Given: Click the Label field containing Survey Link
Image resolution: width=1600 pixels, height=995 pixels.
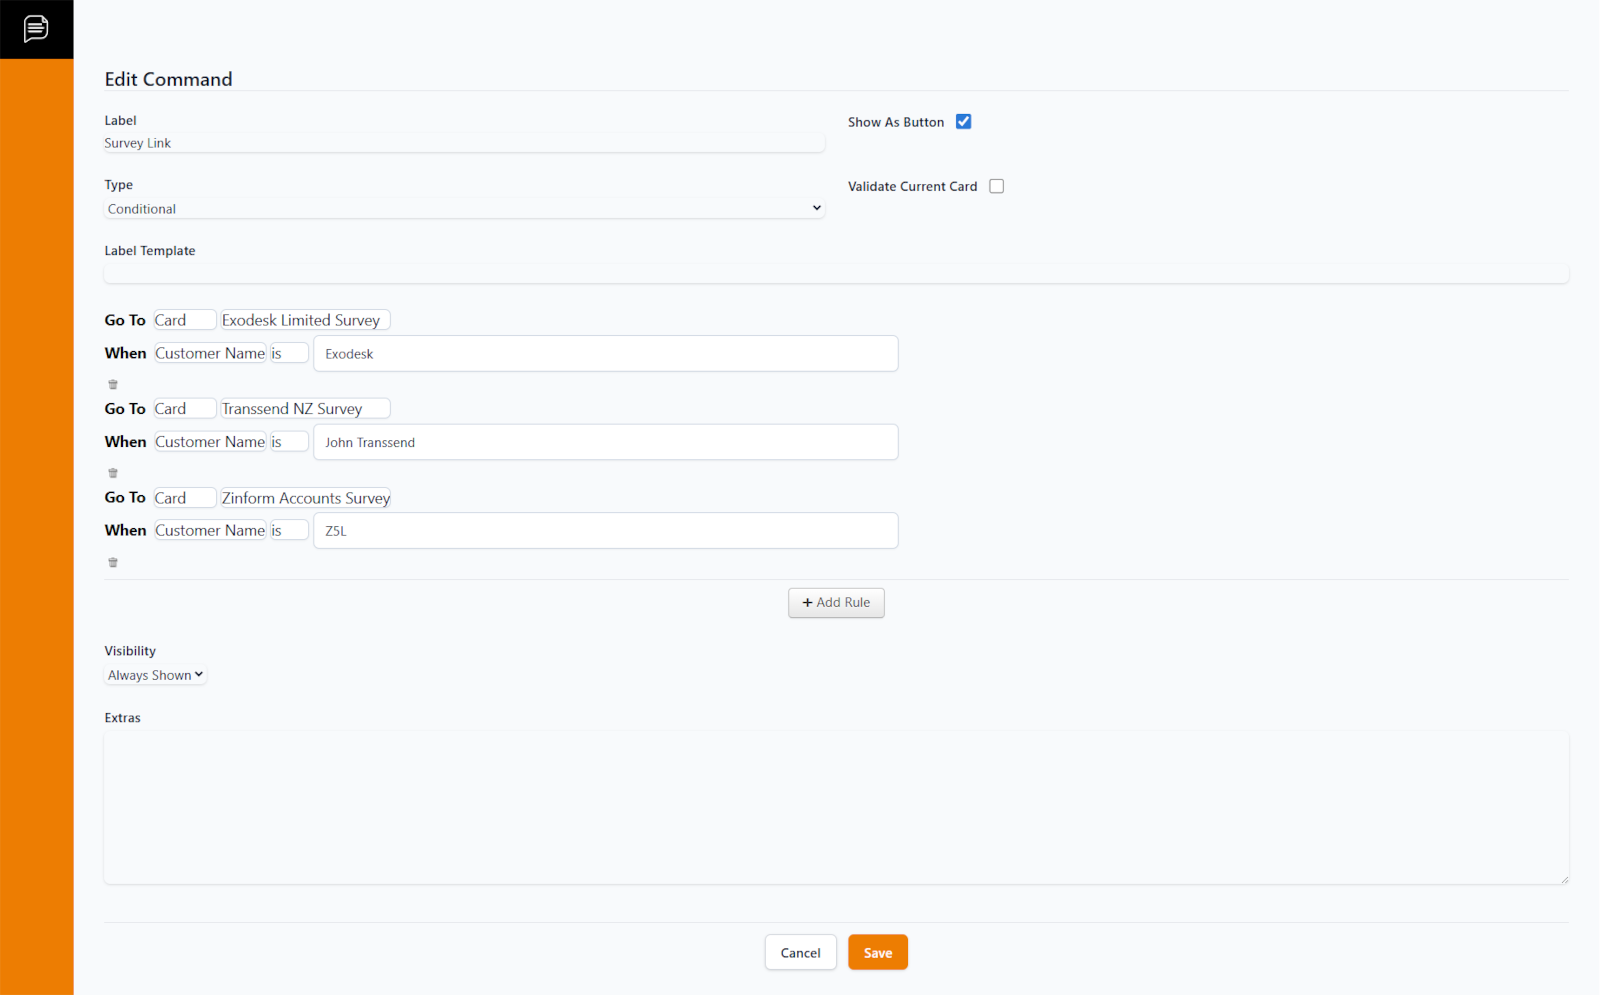Looking at the screenshot, I should click(x=464, y=143).
